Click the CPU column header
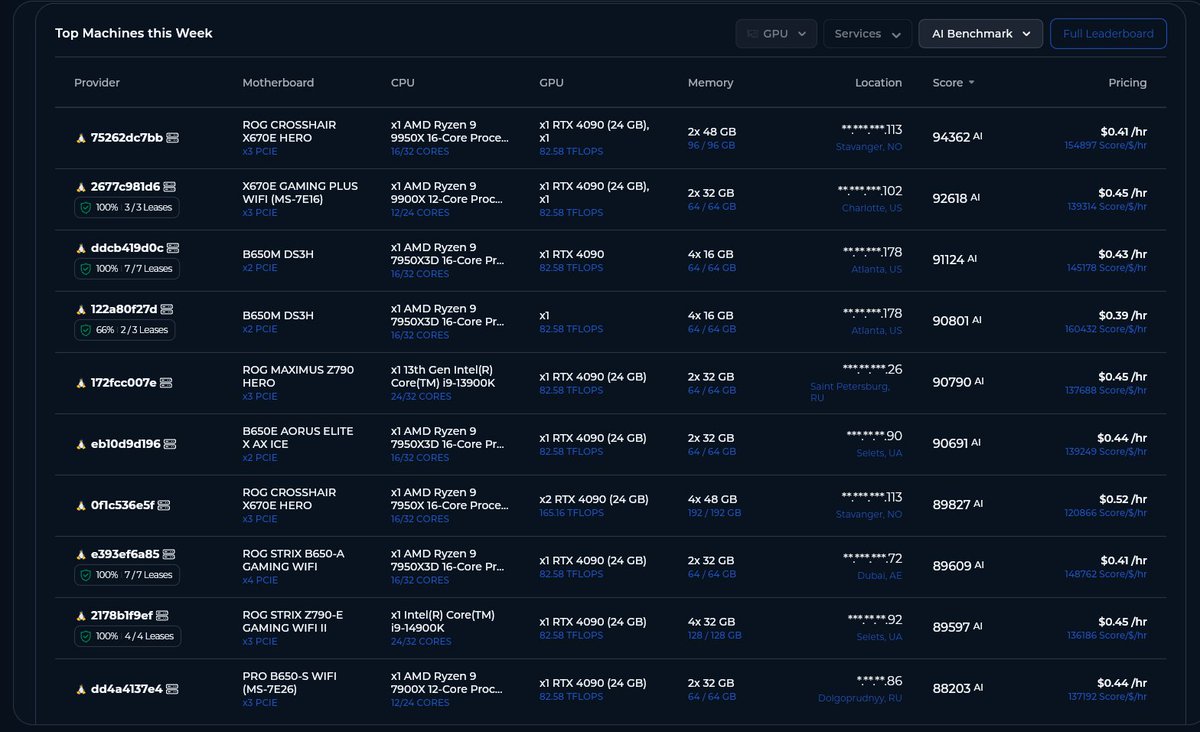The height and width of the screenshot is (732, 1200). pos(403,83)
